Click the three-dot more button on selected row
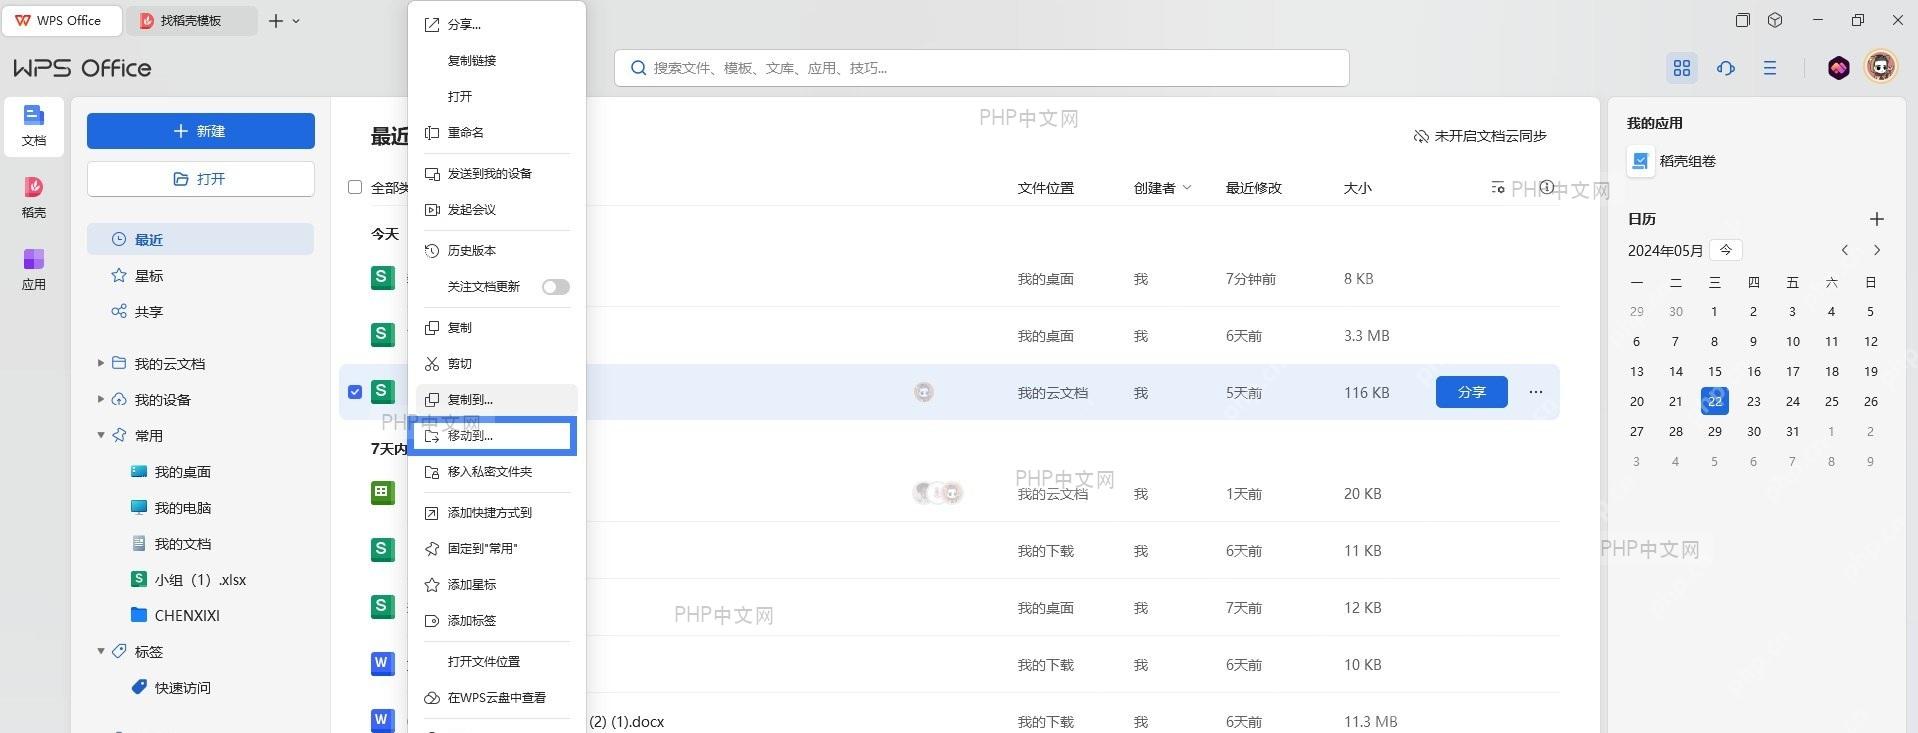This screenshot has width=1918, height=733. click(x=1536, y=392)
